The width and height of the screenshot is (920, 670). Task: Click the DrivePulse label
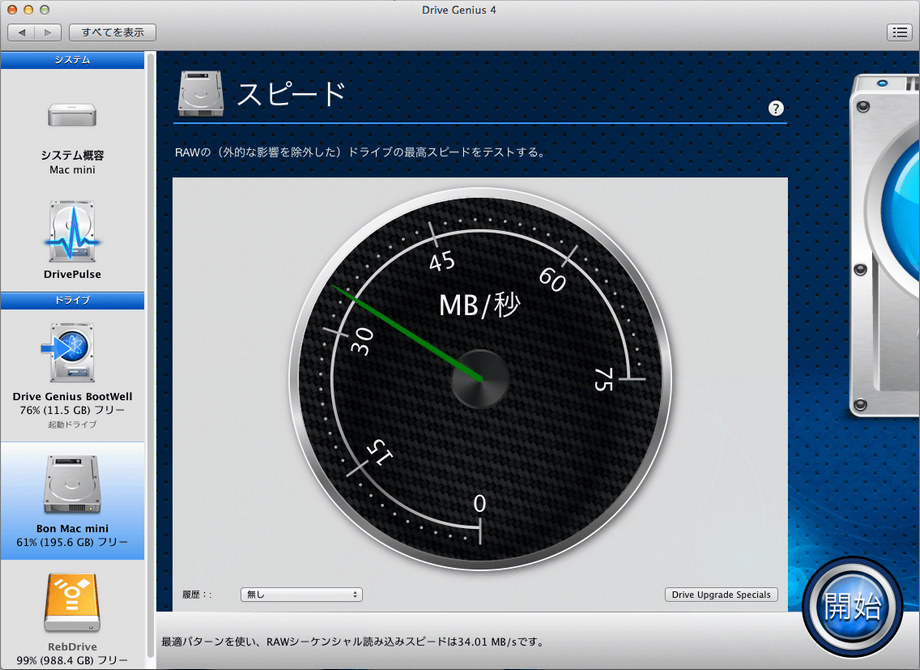(72, 274)
